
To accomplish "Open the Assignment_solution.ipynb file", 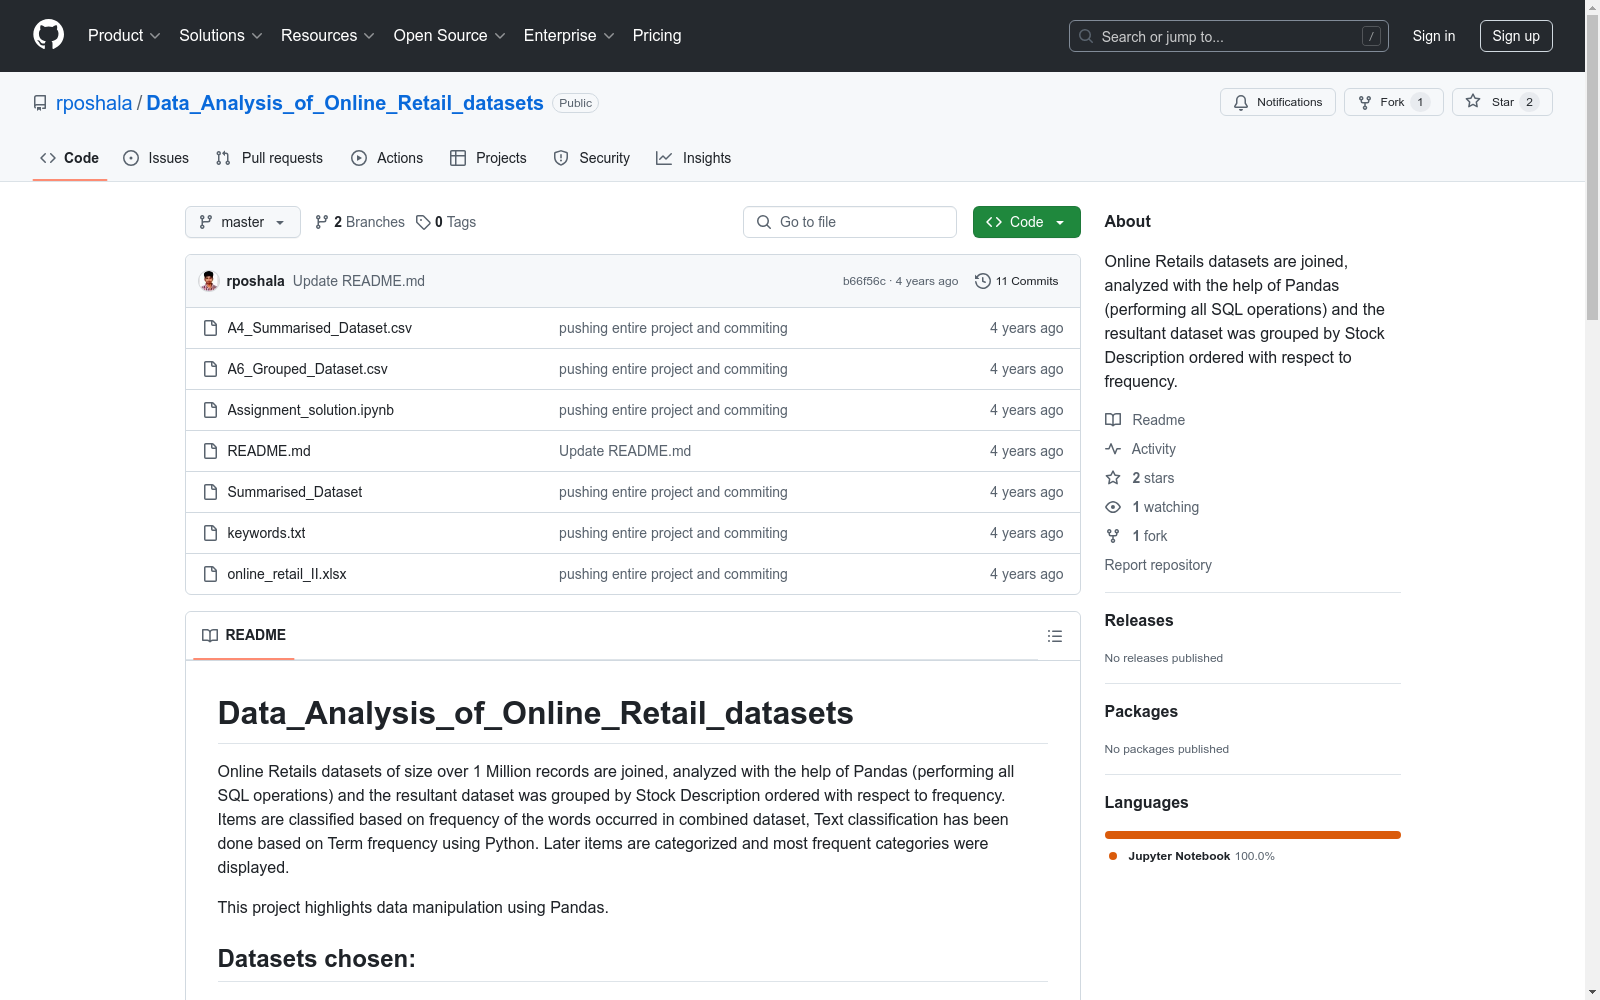I will click(310, 410).
